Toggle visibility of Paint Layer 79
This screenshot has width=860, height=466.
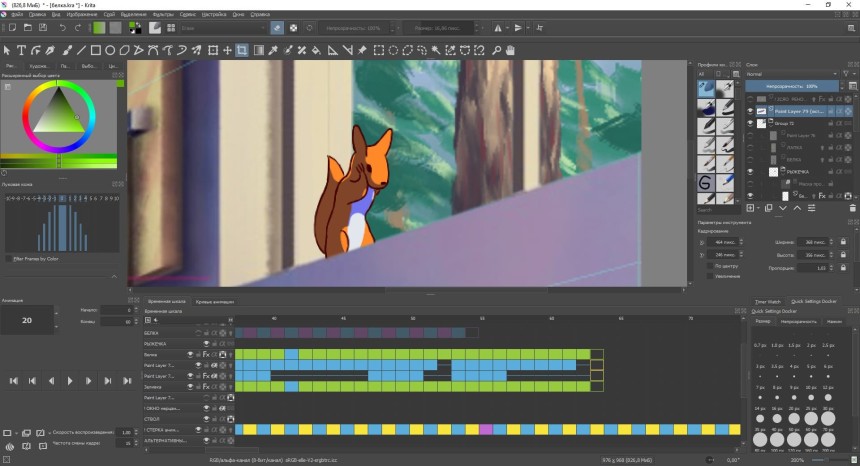click(751, 111)
